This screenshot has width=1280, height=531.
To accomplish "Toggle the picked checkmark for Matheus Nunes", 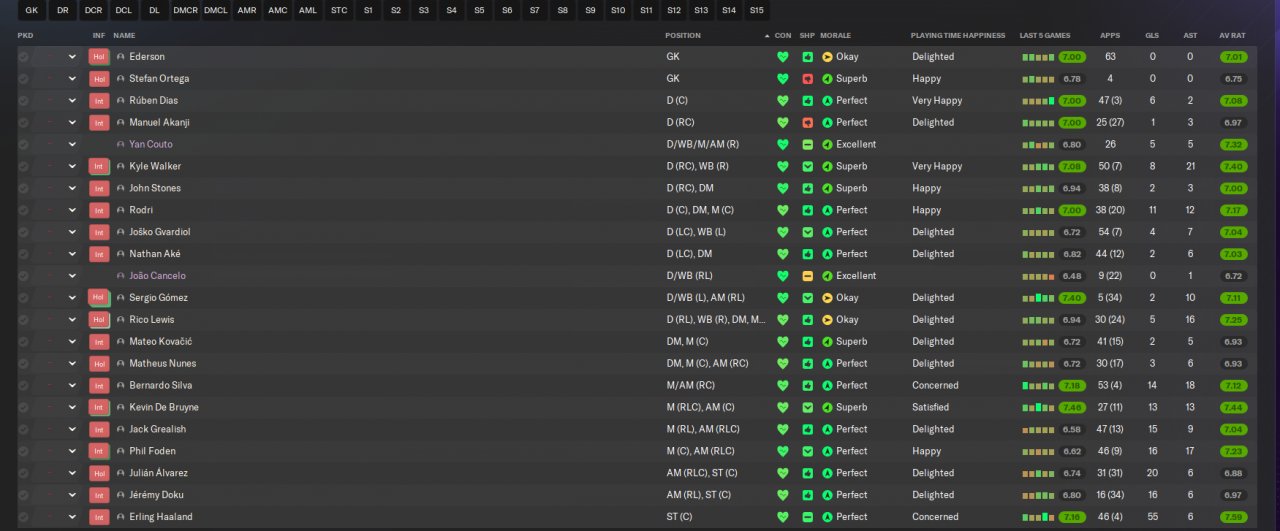I will (23, 364).
